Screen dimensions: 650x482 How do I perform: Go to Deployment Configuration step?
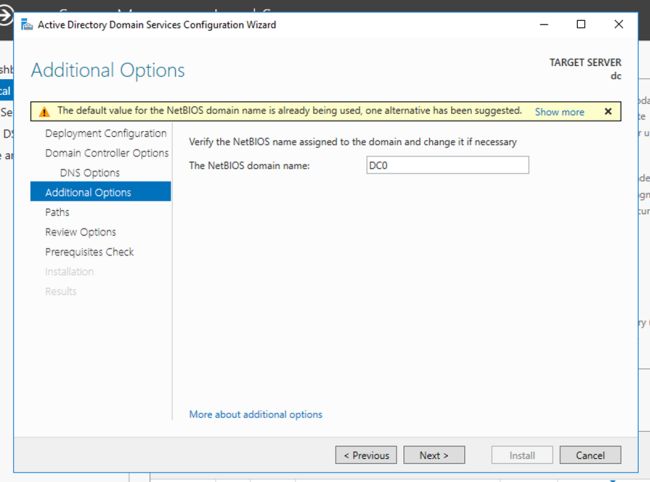pyautogui.click(x=106, y=133)
